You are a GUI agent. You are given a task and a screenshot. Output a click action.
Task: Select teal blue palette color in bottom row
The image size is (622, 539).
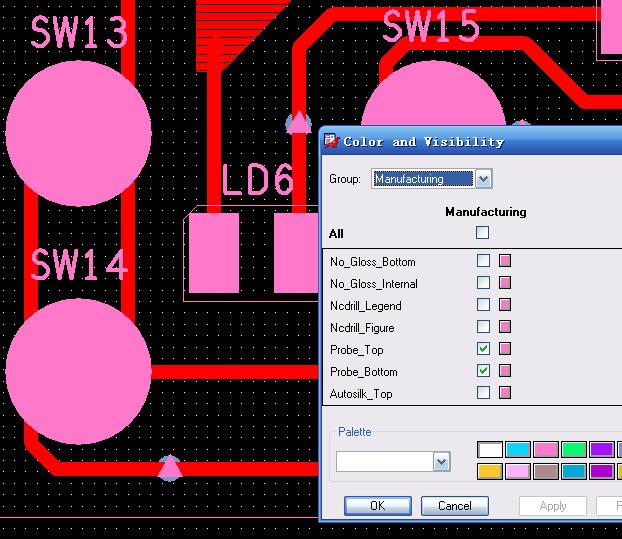point(574,472)
